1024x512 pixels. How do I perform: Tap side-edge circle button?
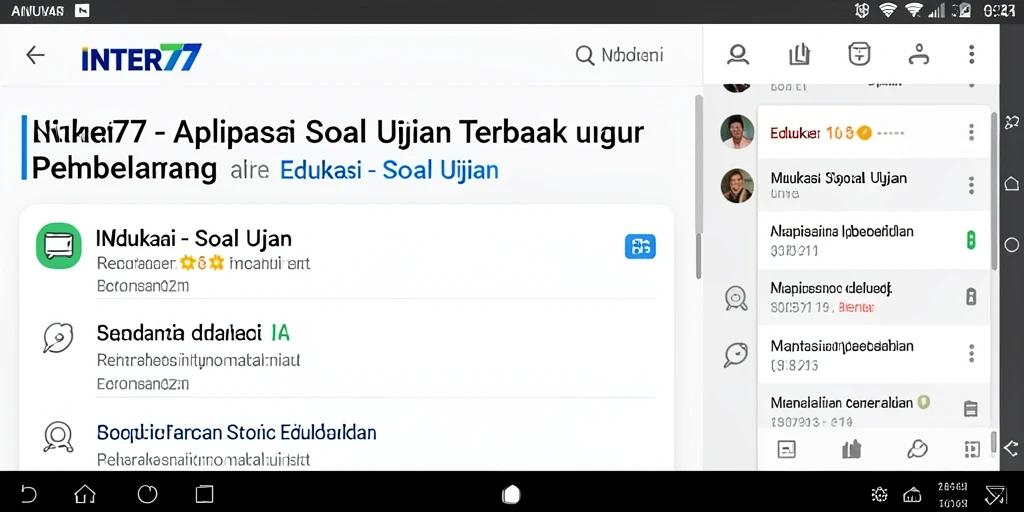1012,245
